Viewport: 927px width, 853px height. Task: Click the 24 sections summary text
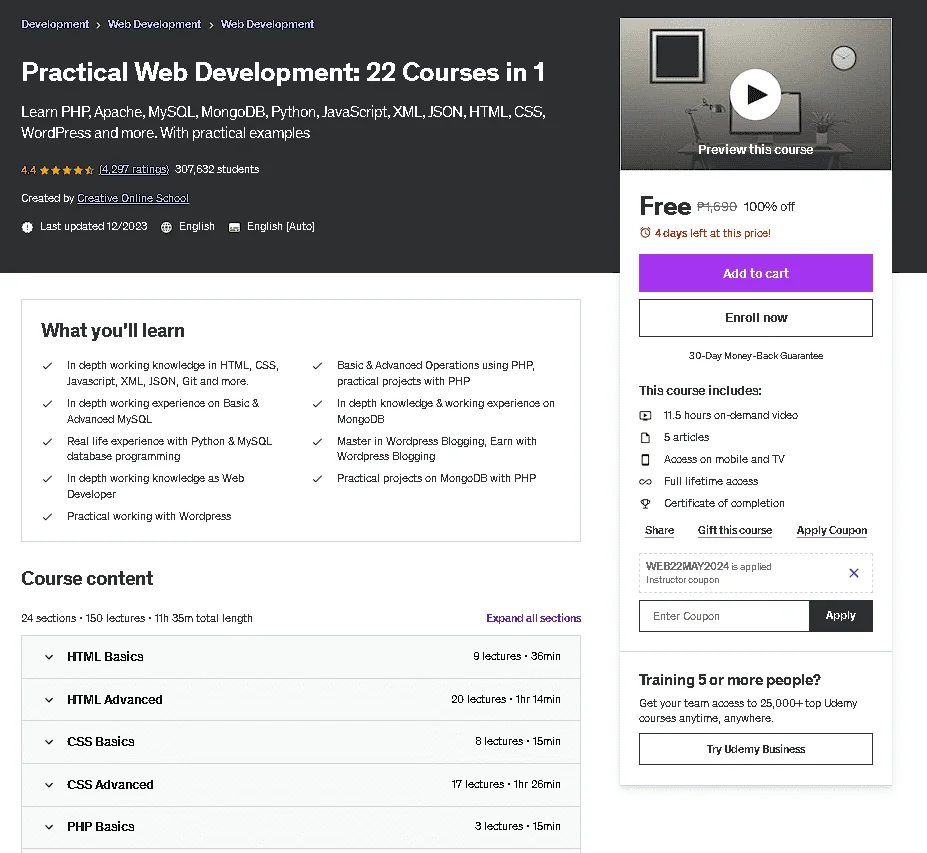click(137, 618)
